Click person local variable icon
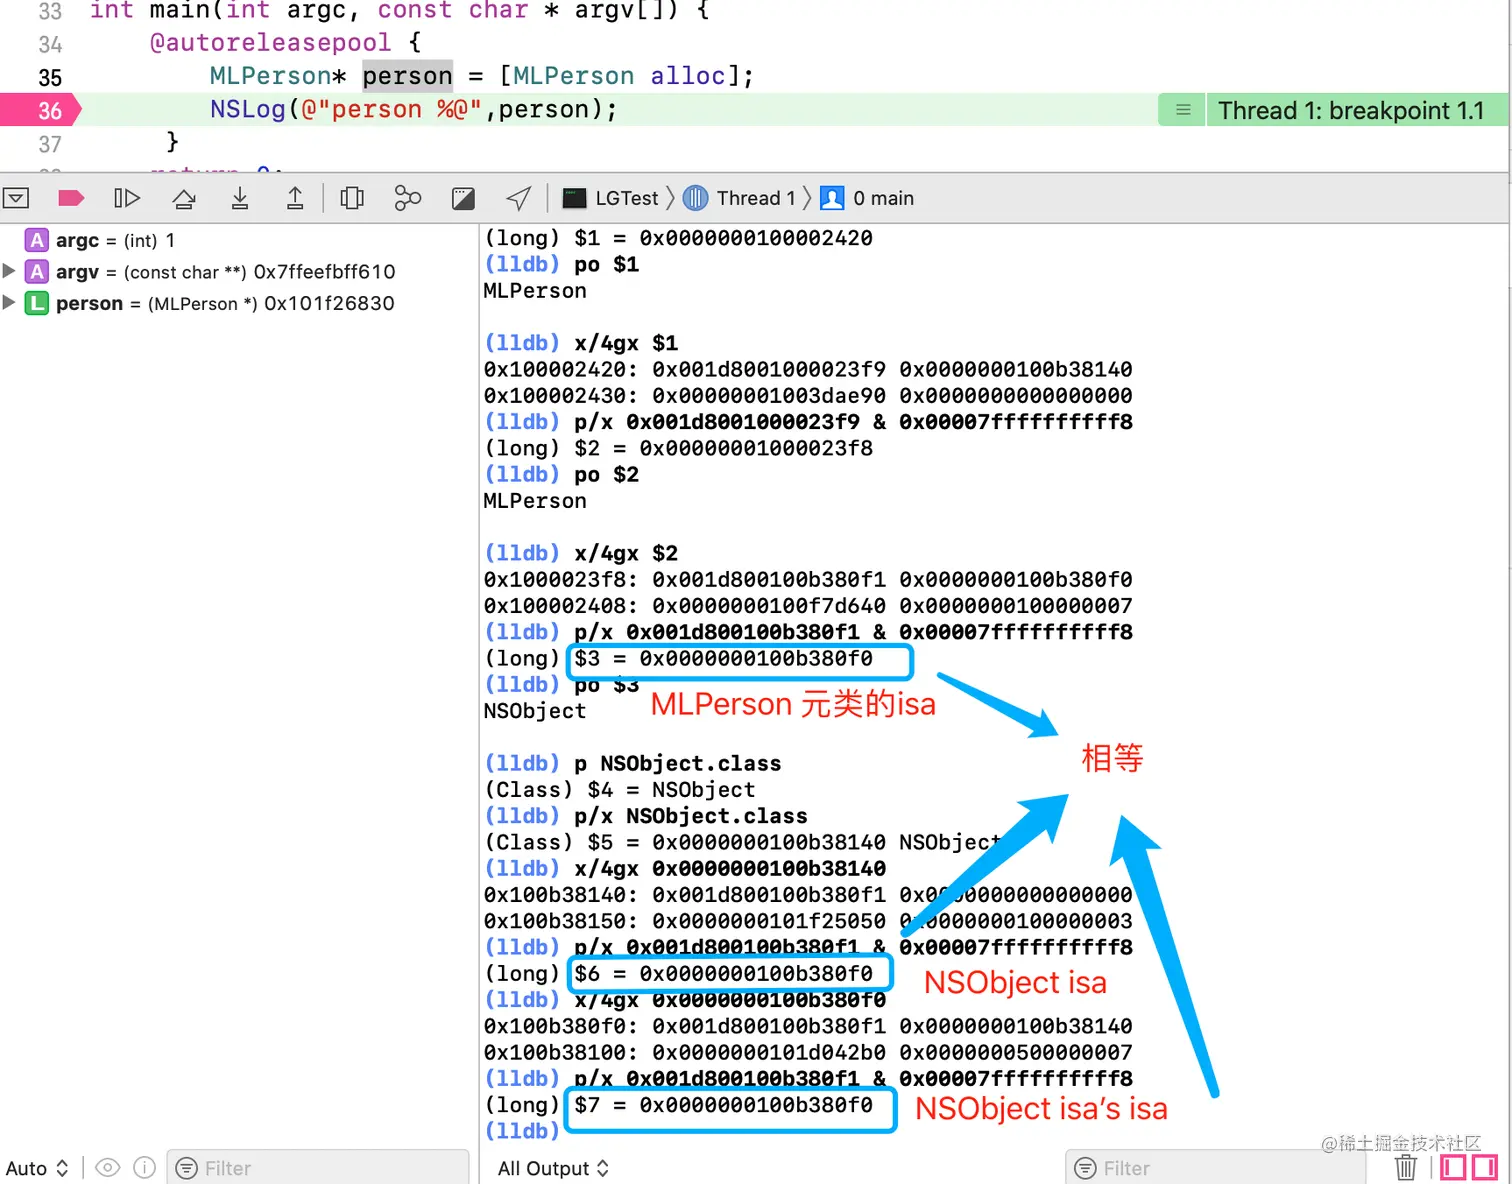Image resolution: width=1512 pixels, height=1184 pixels. tap(37, 303)
